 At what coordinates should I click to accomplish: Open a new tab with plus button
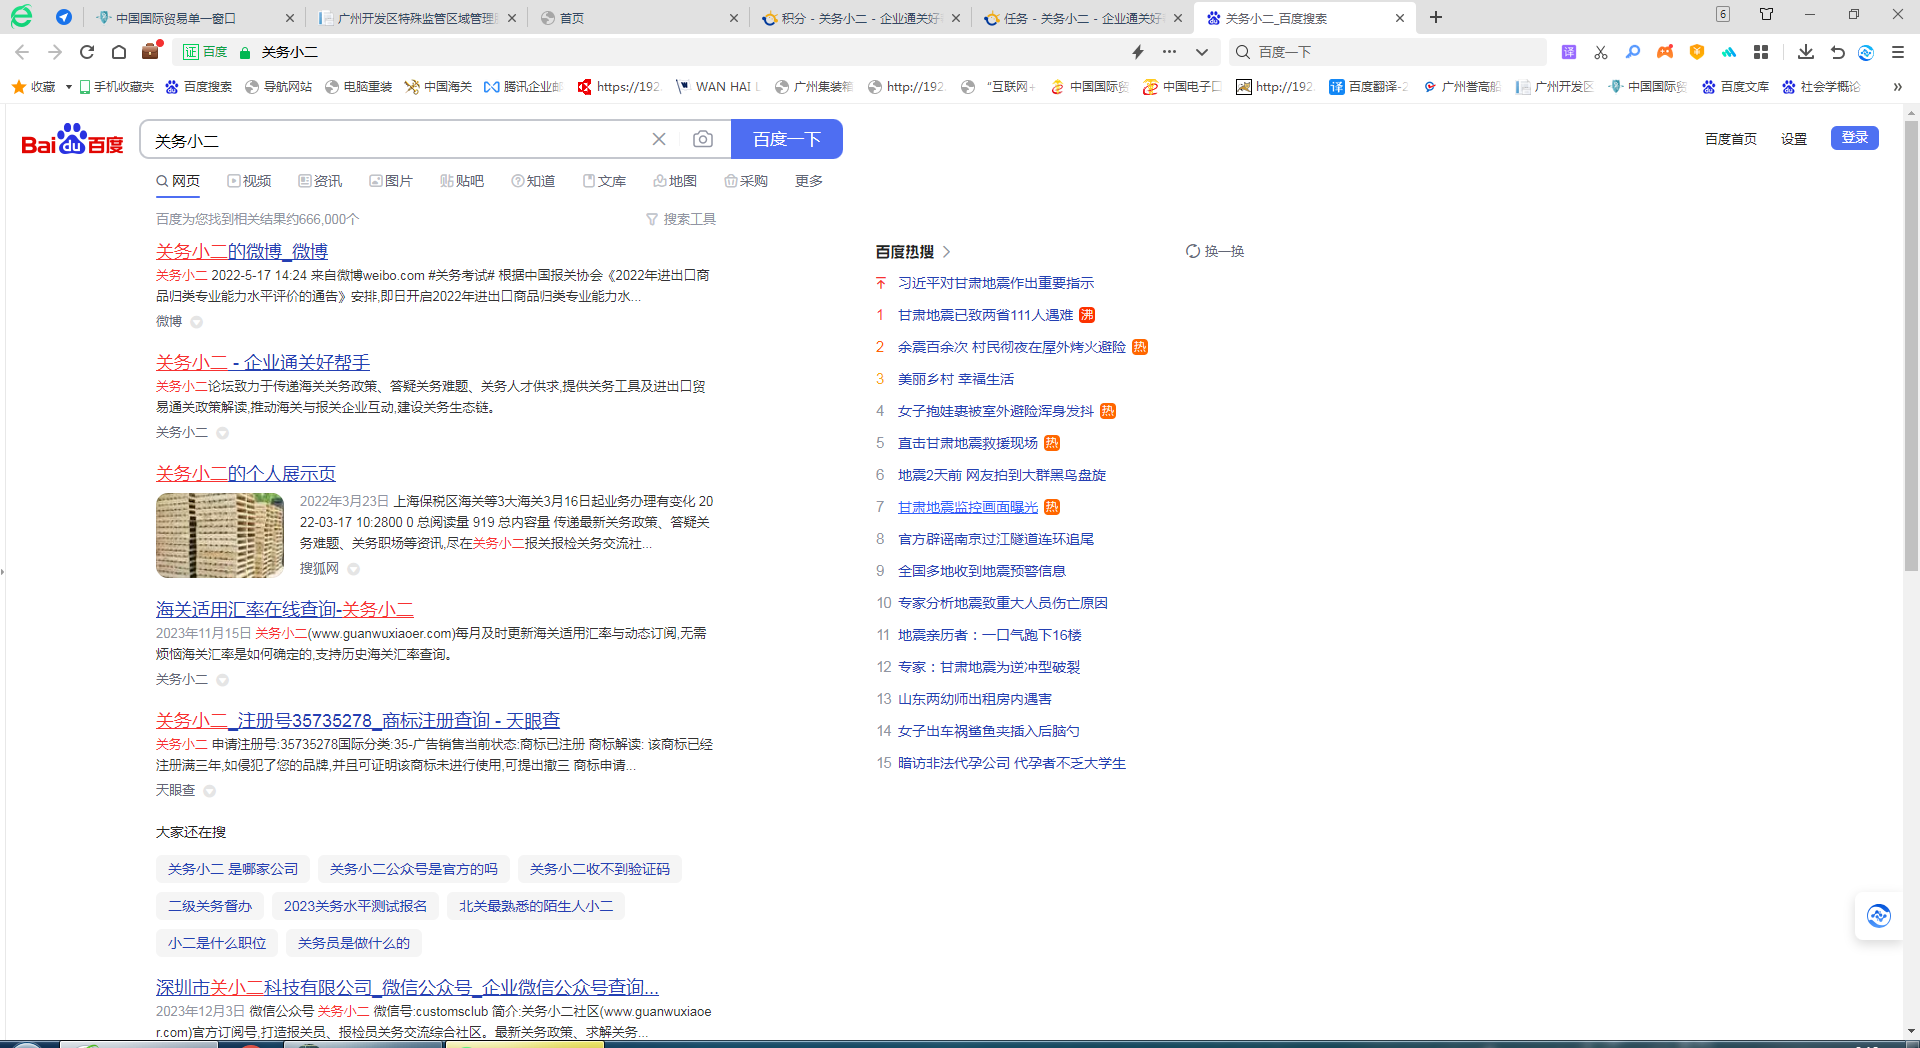(1436, 17)
